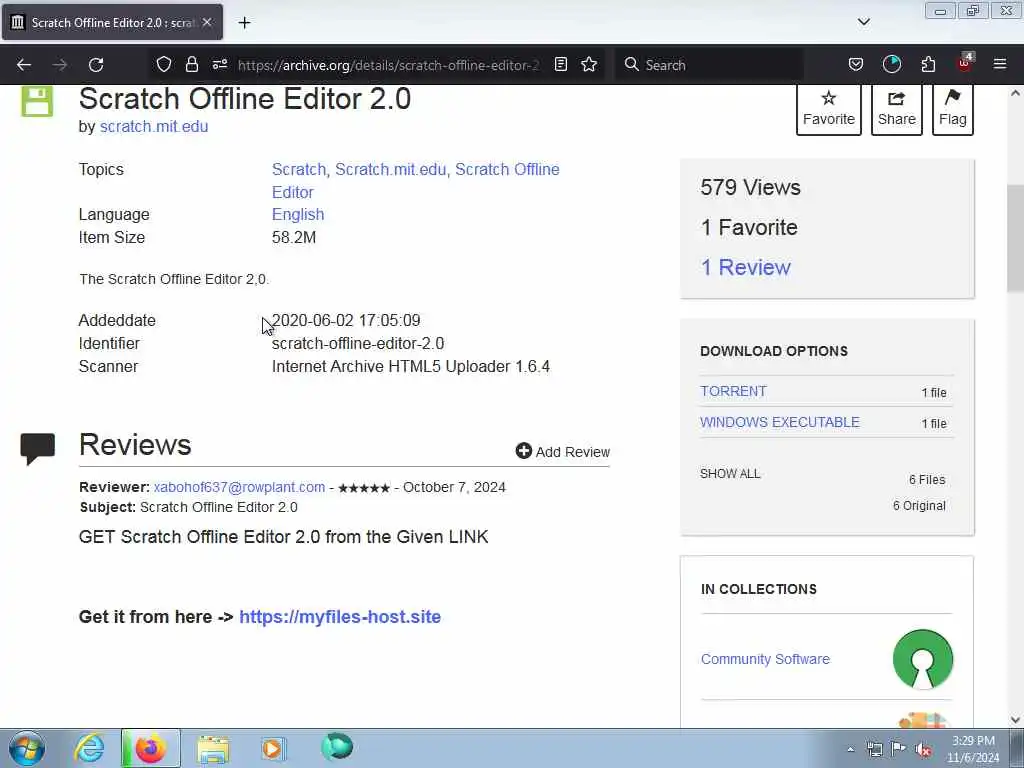This screenshot has height=768, width=1024.
Task: Click the address bar URL field
Action: [388, 65]
